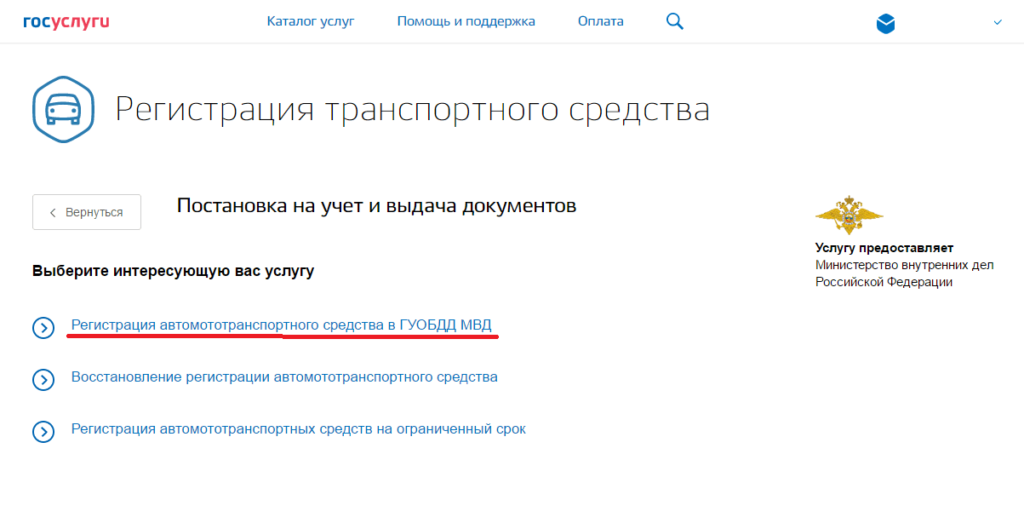The height and width of the screenshot is (523, 1024).
Task: Click the Регистрация транспортного средства heading
Action: coord(412,109)
